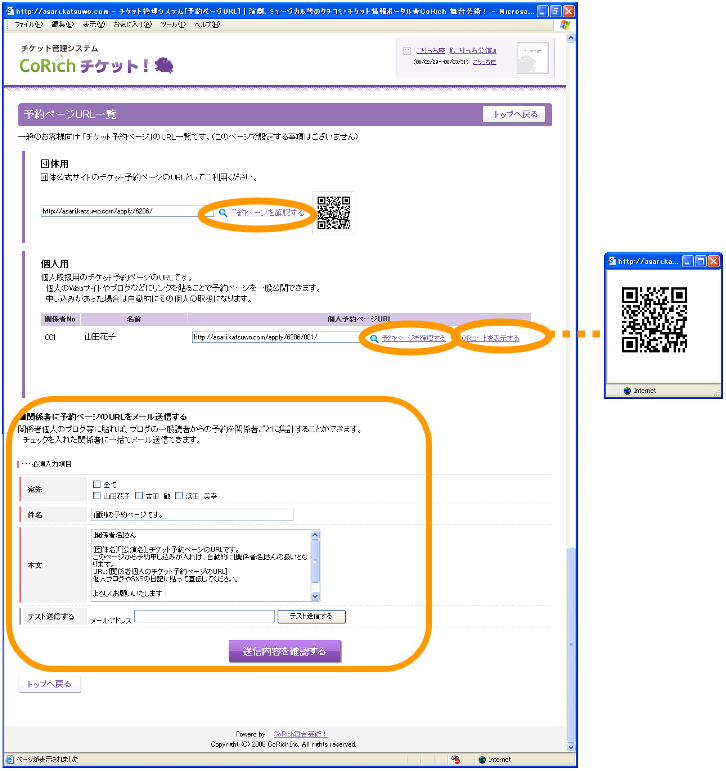This screenshot has width=726, height=771.
Task: Click QR code image in the popup window
Action: (x=655, y=320)
